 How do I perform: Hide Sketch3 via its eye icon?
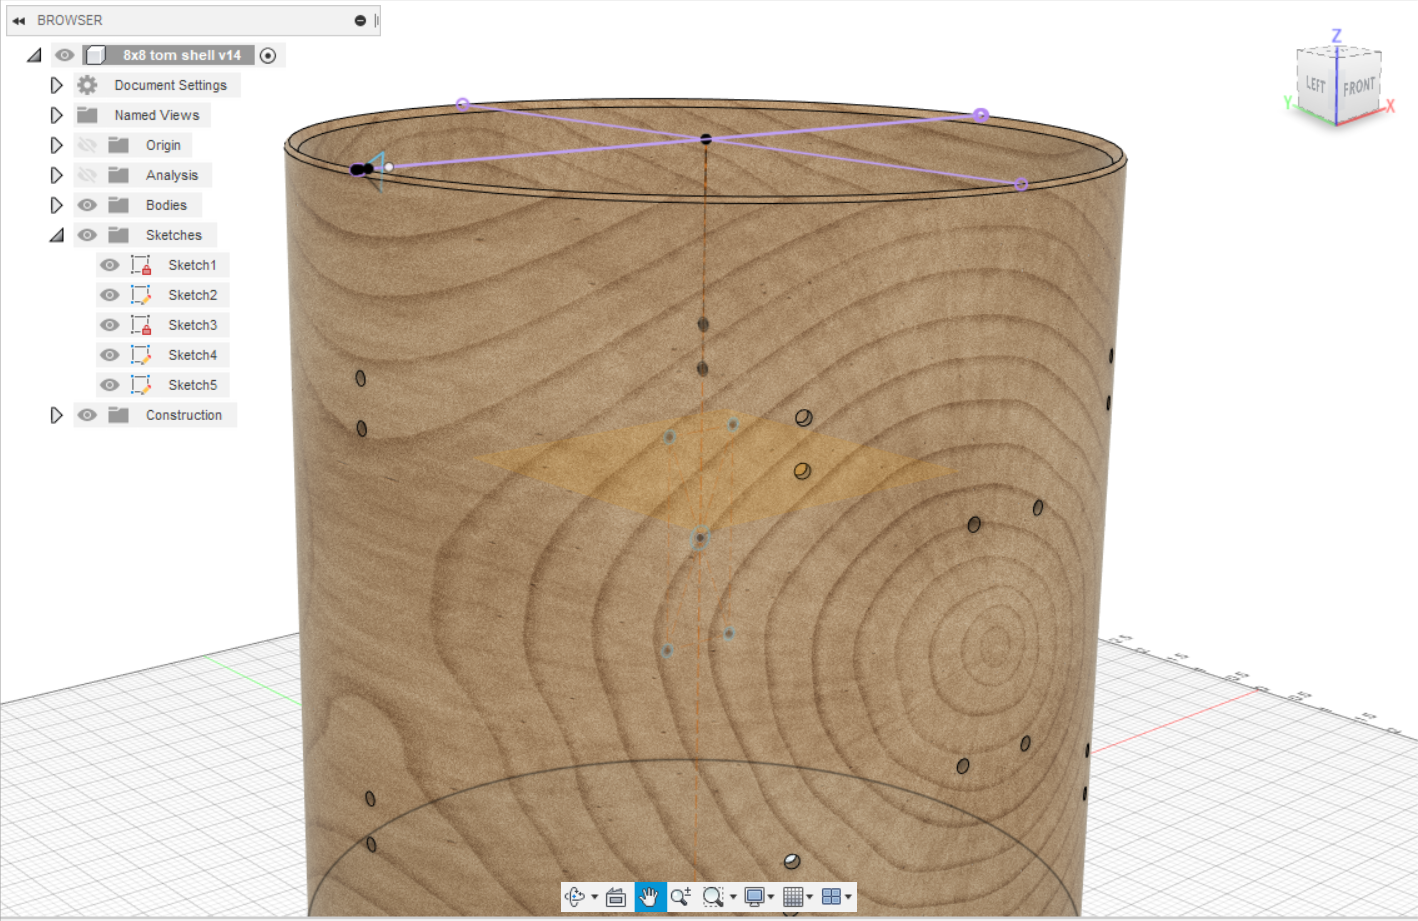pos(110,325)
